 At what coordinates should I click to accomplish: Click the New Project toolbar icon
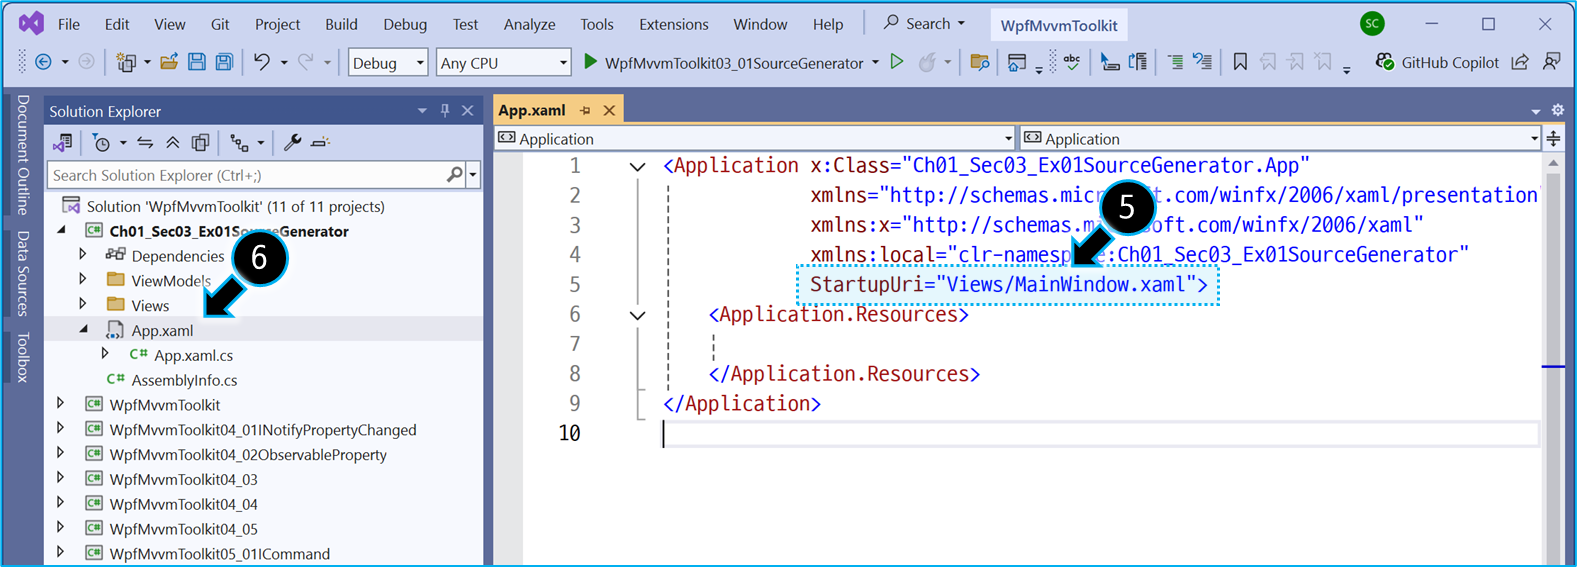point(126,62)
